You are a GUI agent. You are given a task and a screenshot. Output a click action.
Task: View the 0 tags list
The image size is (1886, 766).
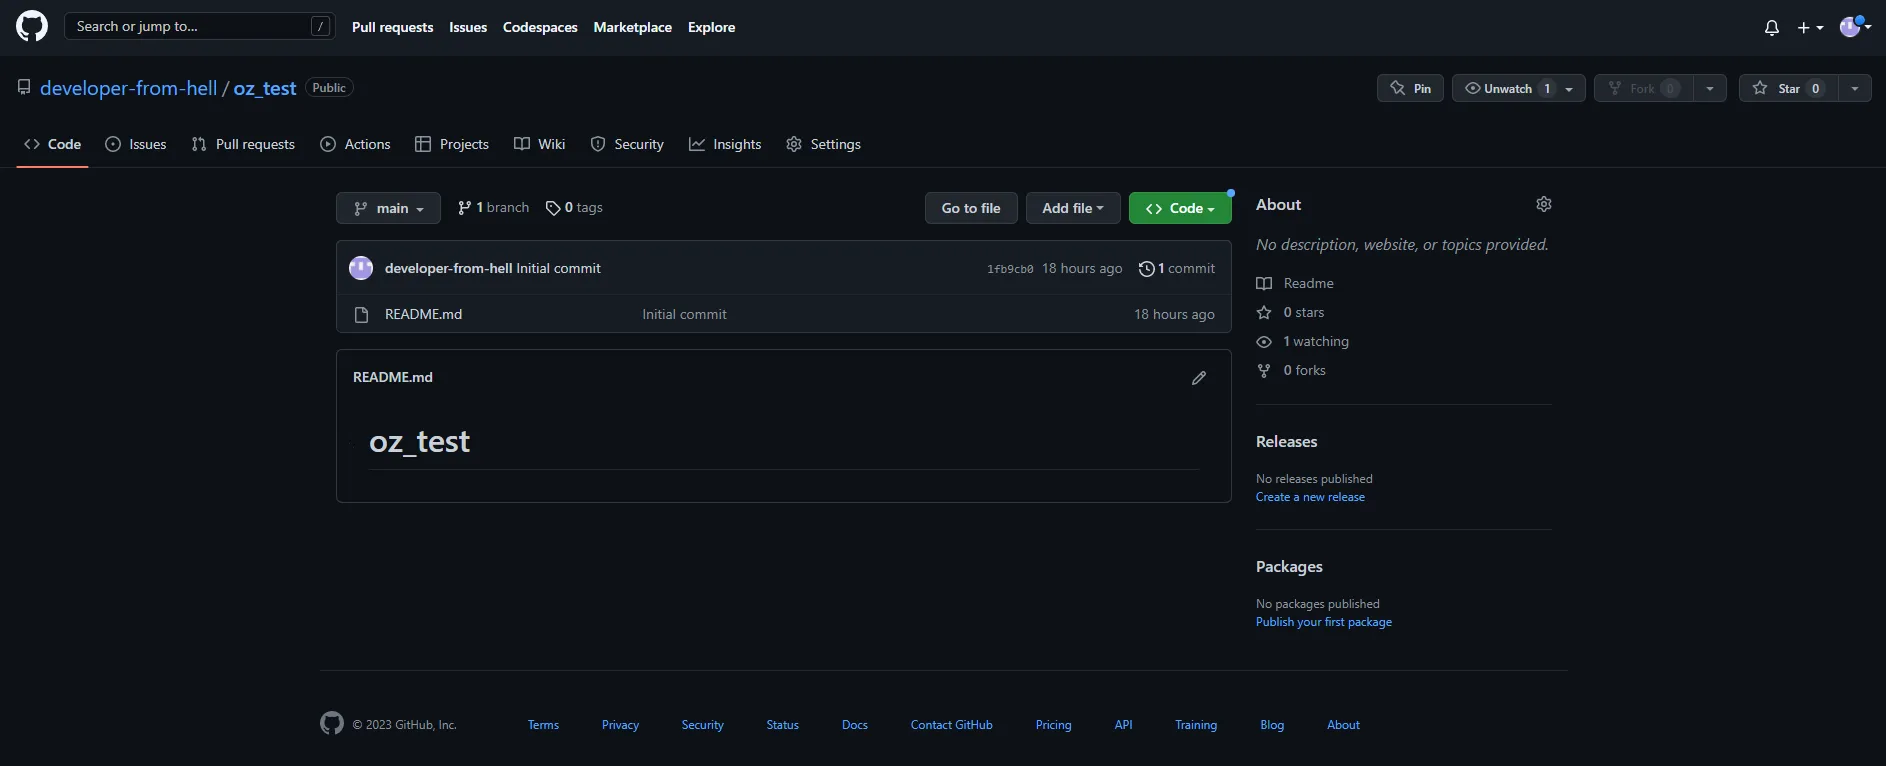tap(574, 208)
